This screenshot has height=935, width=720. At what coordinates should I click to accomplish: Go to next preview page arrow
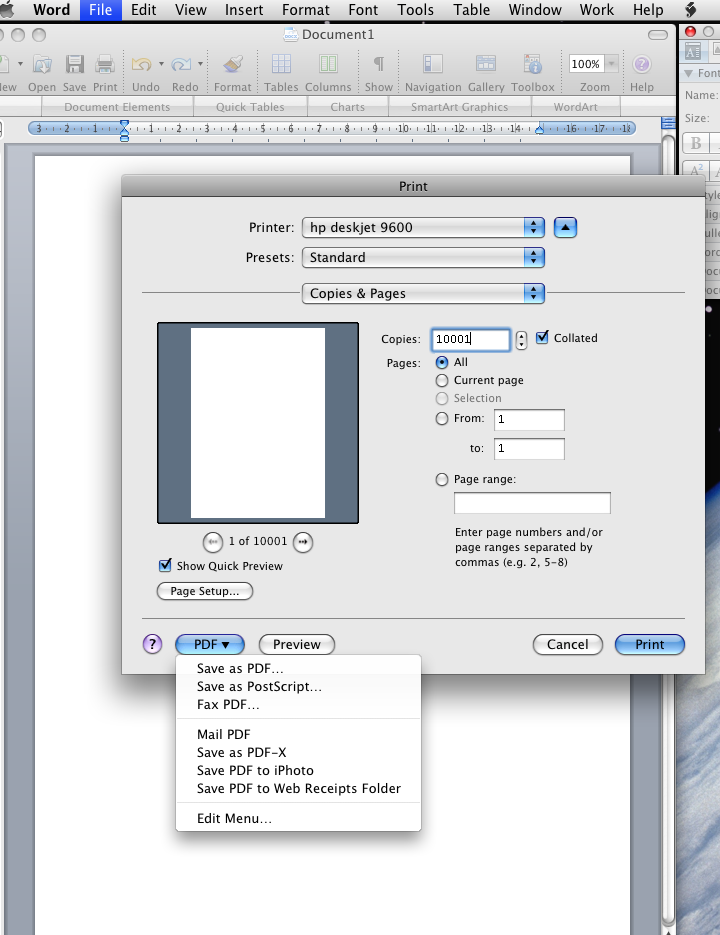pos(303,542)
